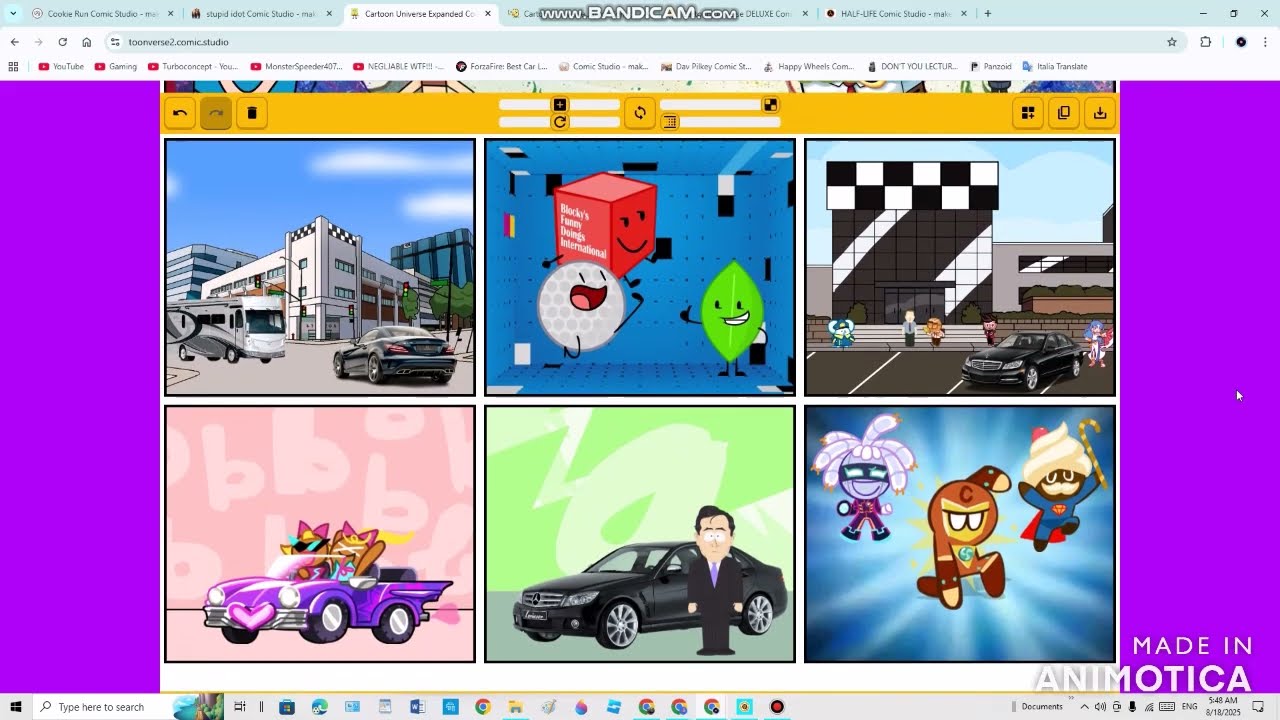Bookmark this page with star icon
The image size is (1280, 720).
tap(1172, 42)
